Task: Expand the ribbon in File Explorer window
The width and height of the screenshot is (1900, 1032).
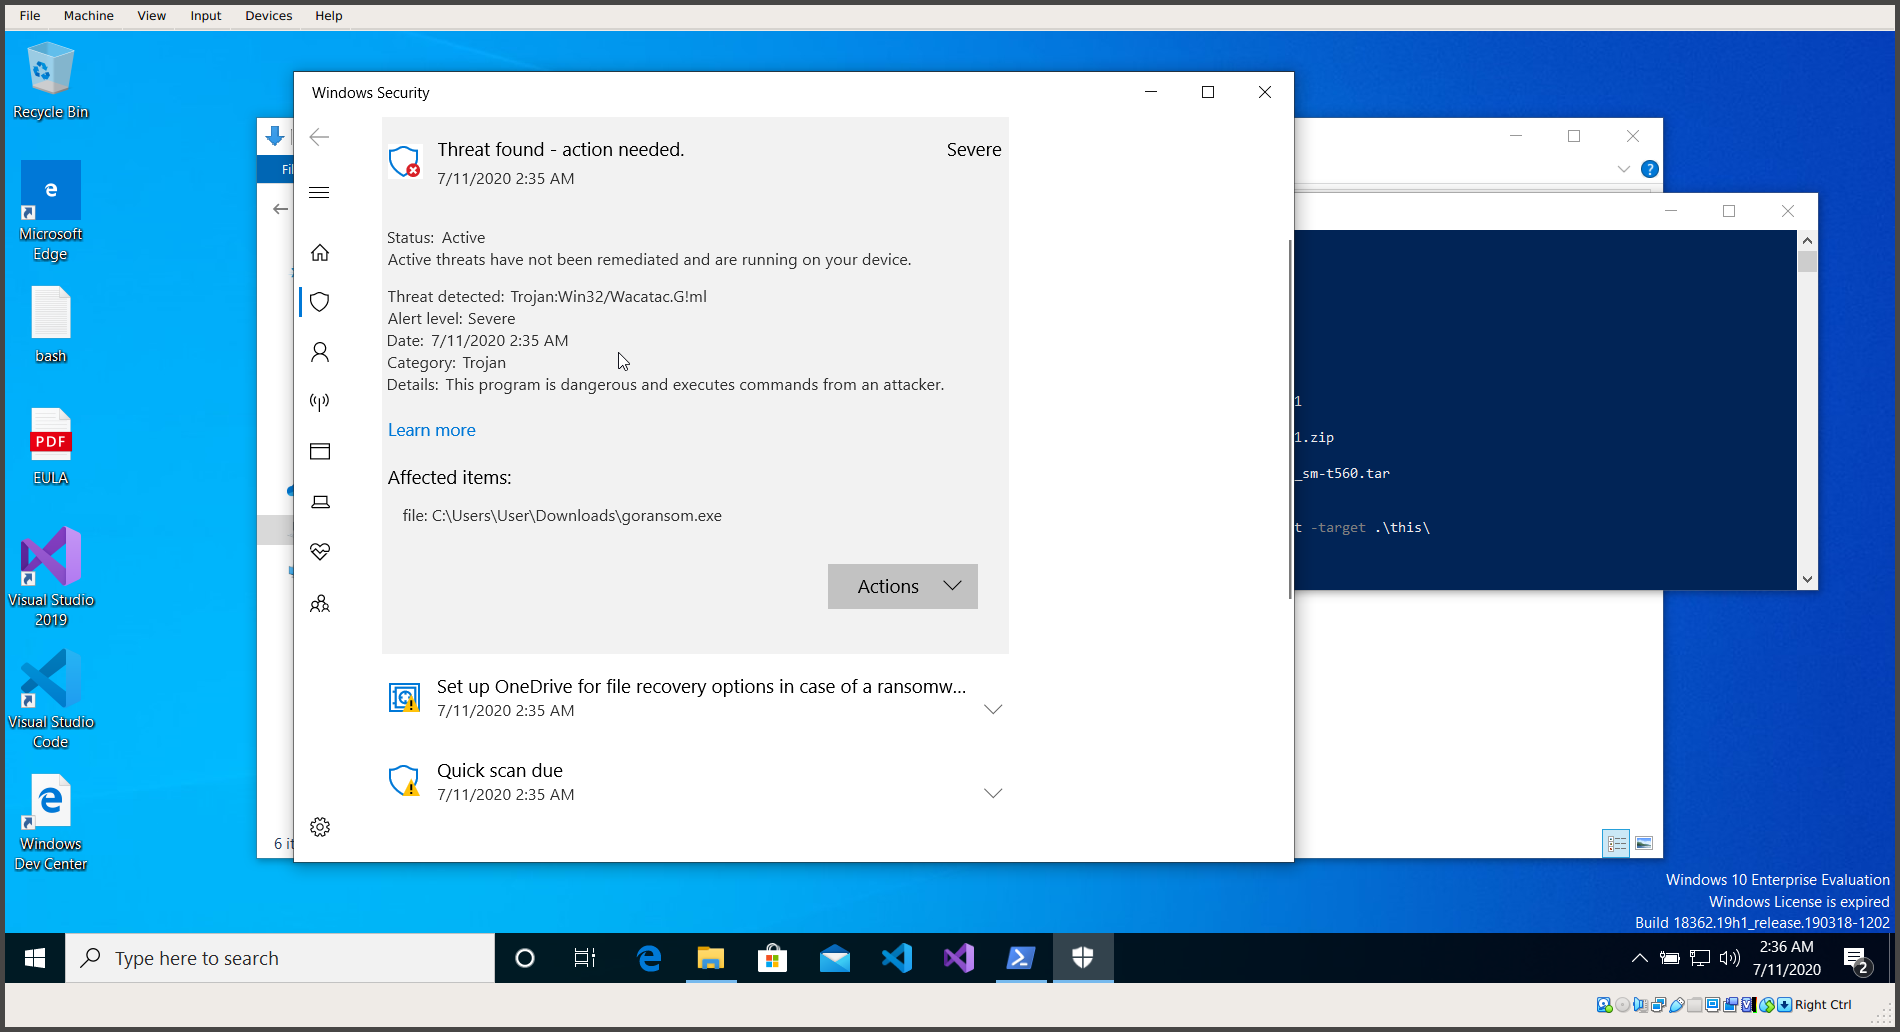Action: pyautogui.click(x=1624, y=169)
